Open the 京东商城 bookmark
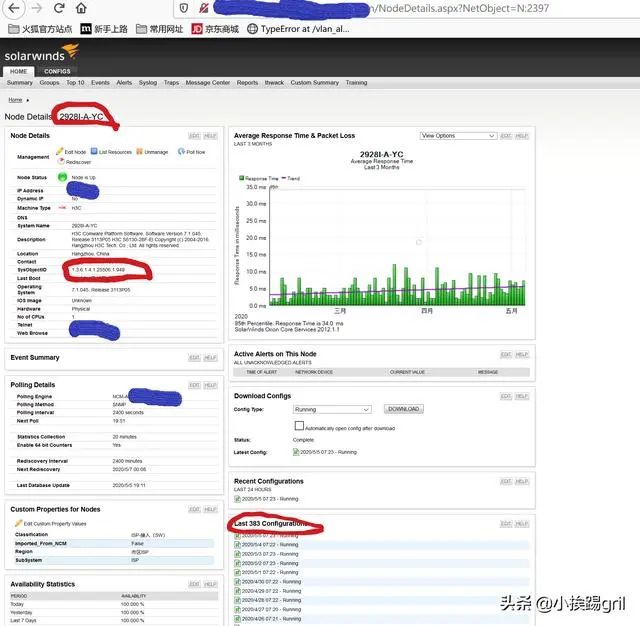640x626 pixels. tap(215, 29)
